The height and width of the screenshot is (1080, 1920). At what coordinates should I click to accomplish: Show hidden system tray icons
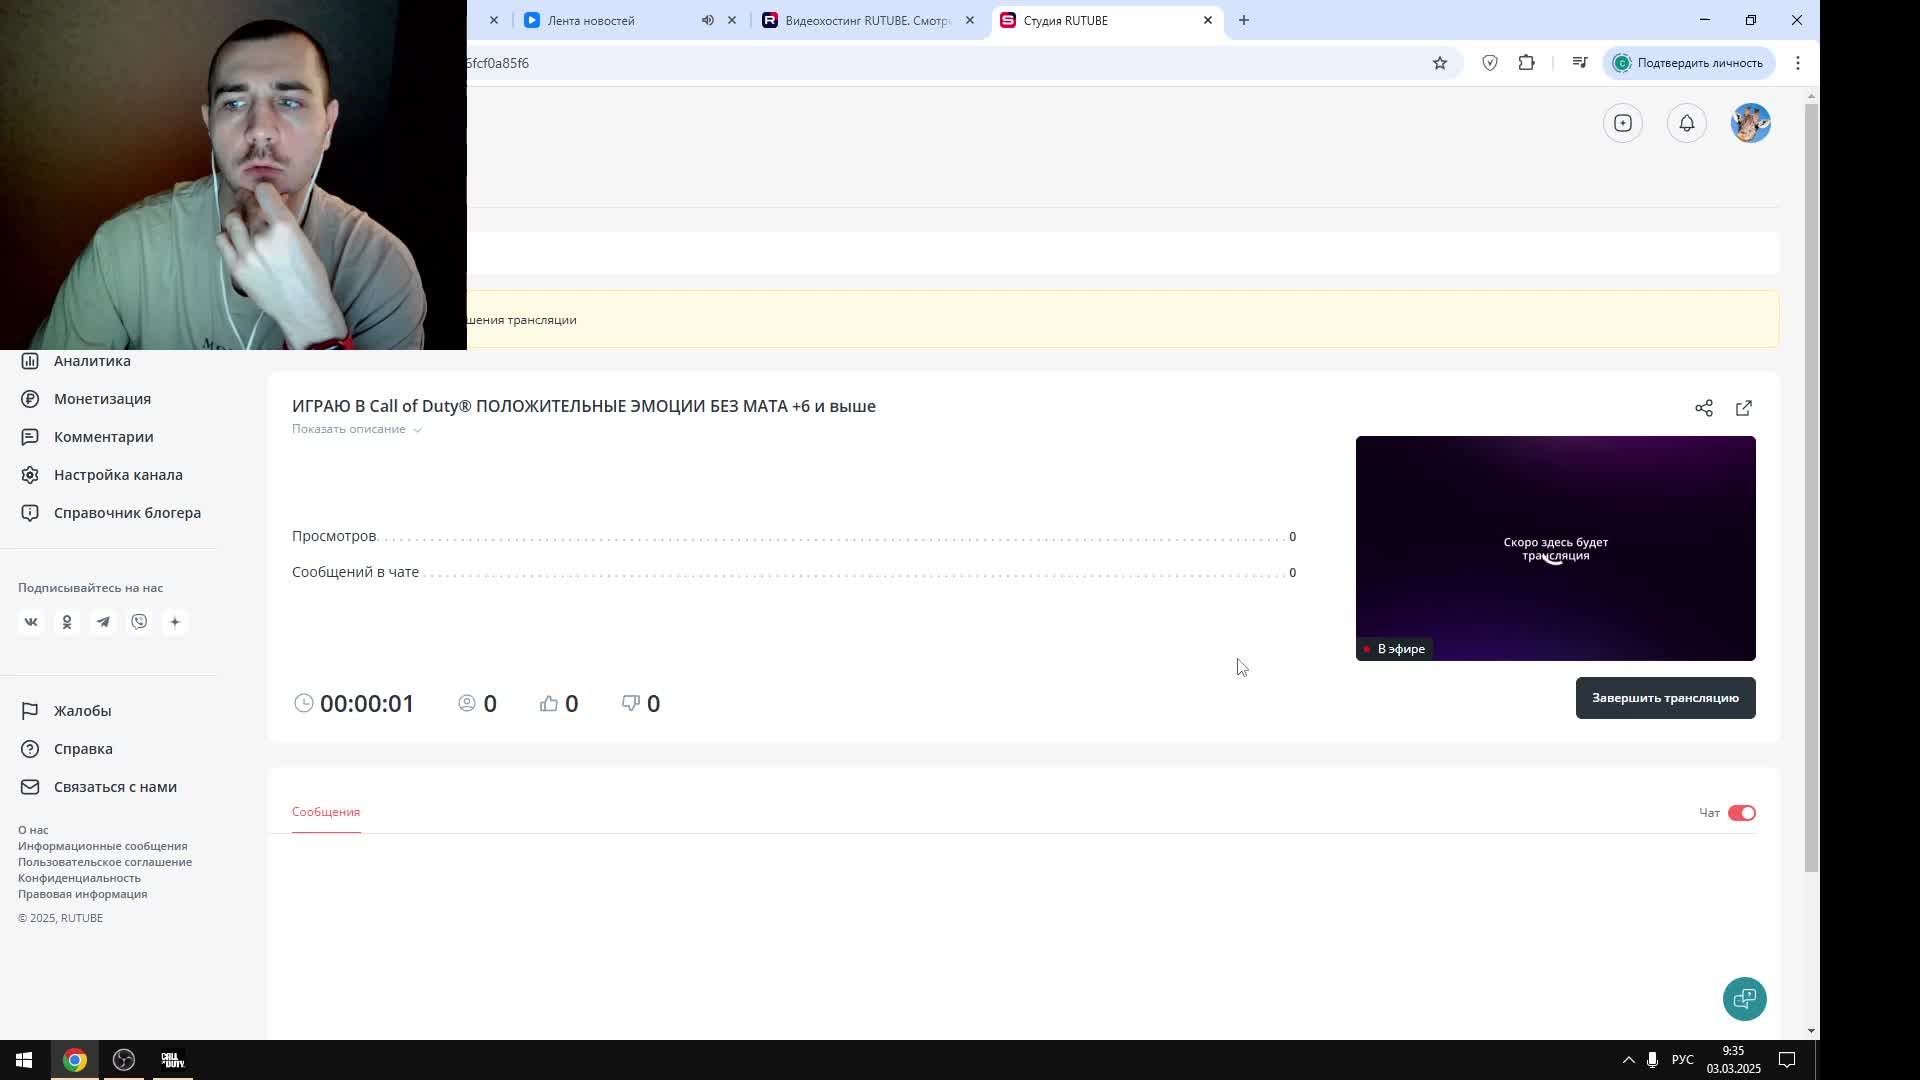[x=1628, y=1060]
